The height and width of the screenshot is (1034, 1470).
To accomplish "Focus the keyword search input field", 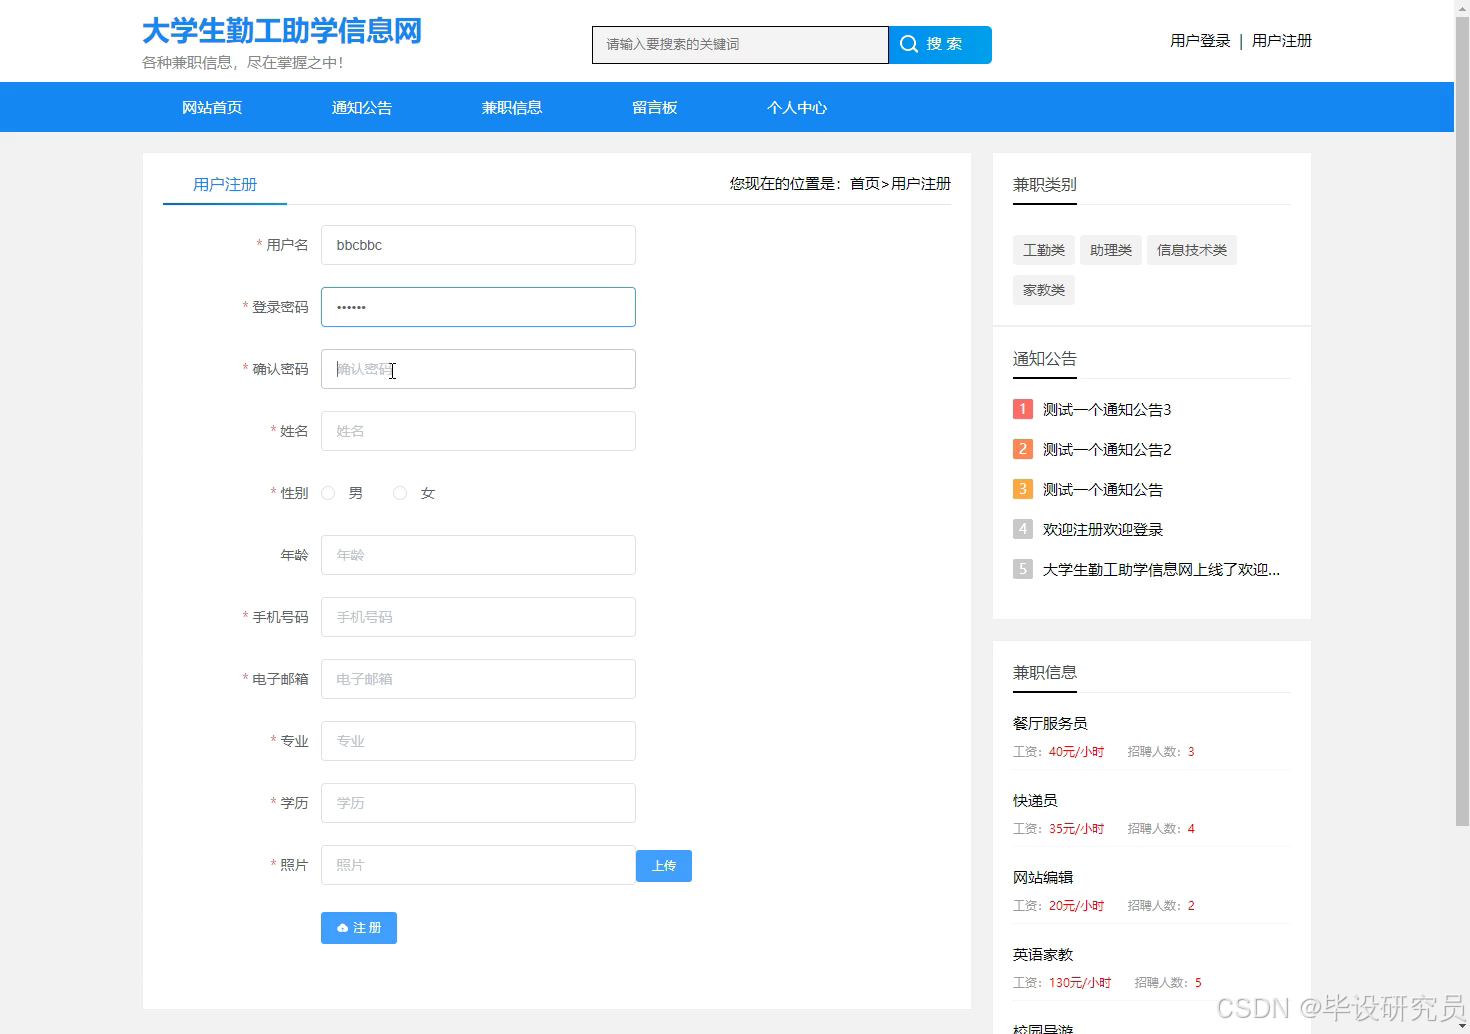I will pos(740,45).
